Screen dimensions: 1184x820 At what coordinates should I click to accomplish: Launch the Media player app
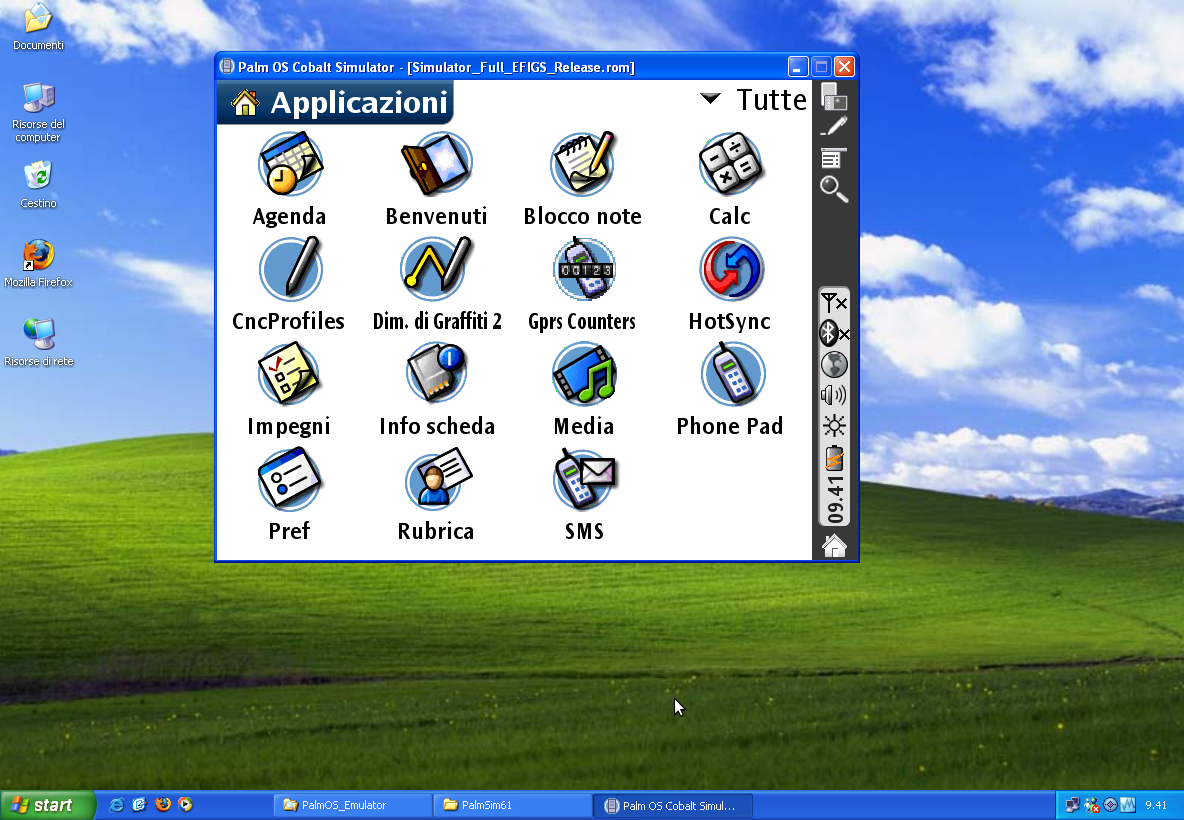tap(584, 375)
